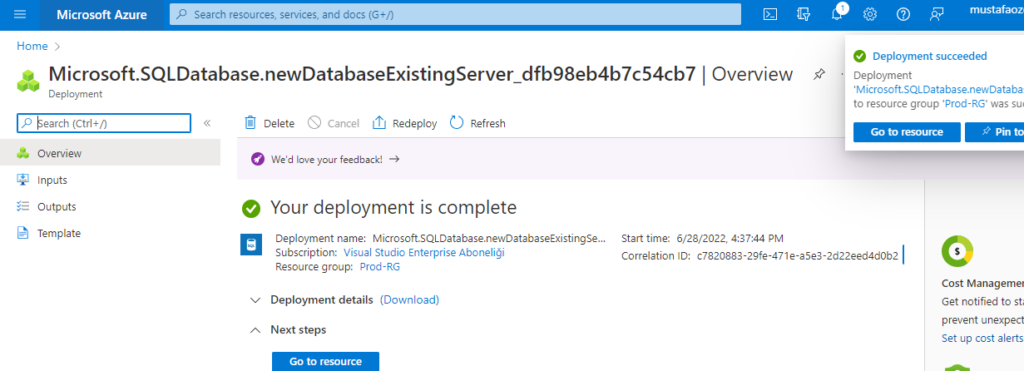Click the green deployment complete checkmark
This screenshot has height=371, width=1024.
pos(251,209)
